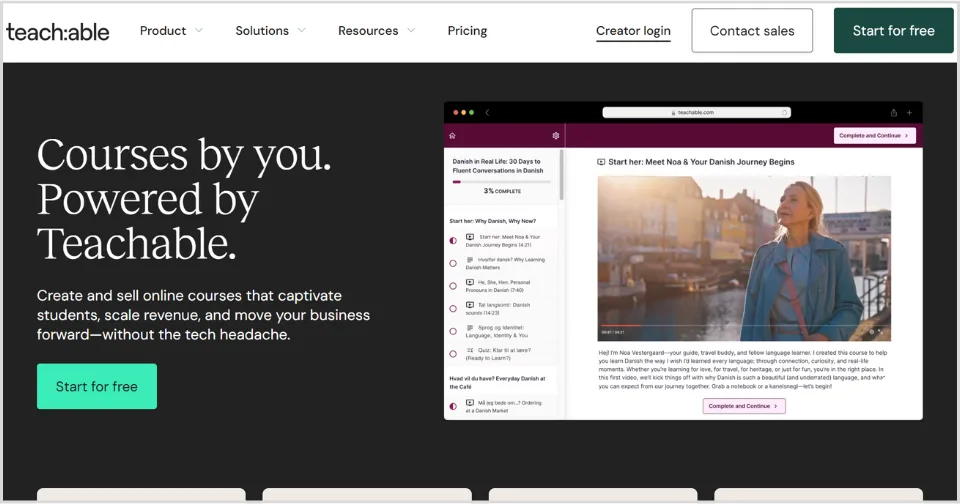Toggle completion circle for 'Quiz: Klar til at lære?'
The height and width of the screenshot is (504, 960).
[453, 354]
